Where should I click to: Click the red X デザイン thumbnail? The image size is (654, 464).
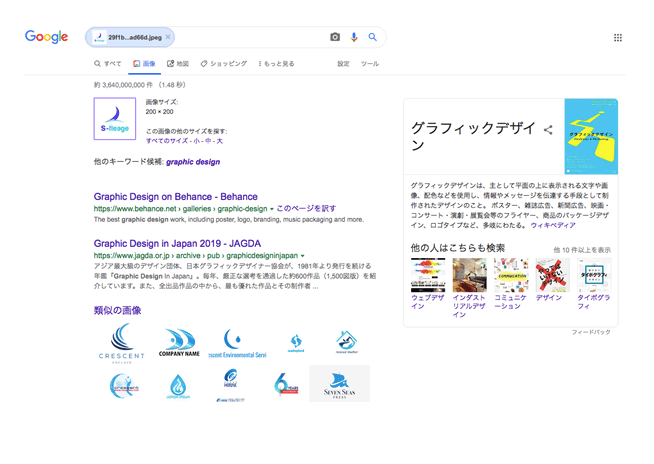coord(553,275)
